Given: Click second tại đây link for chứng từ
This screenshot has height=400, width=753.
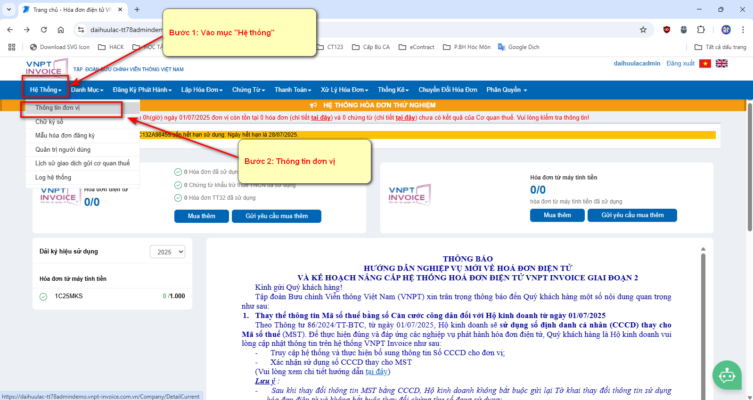Looking at the screenshot, I should (x=405, y=118).
